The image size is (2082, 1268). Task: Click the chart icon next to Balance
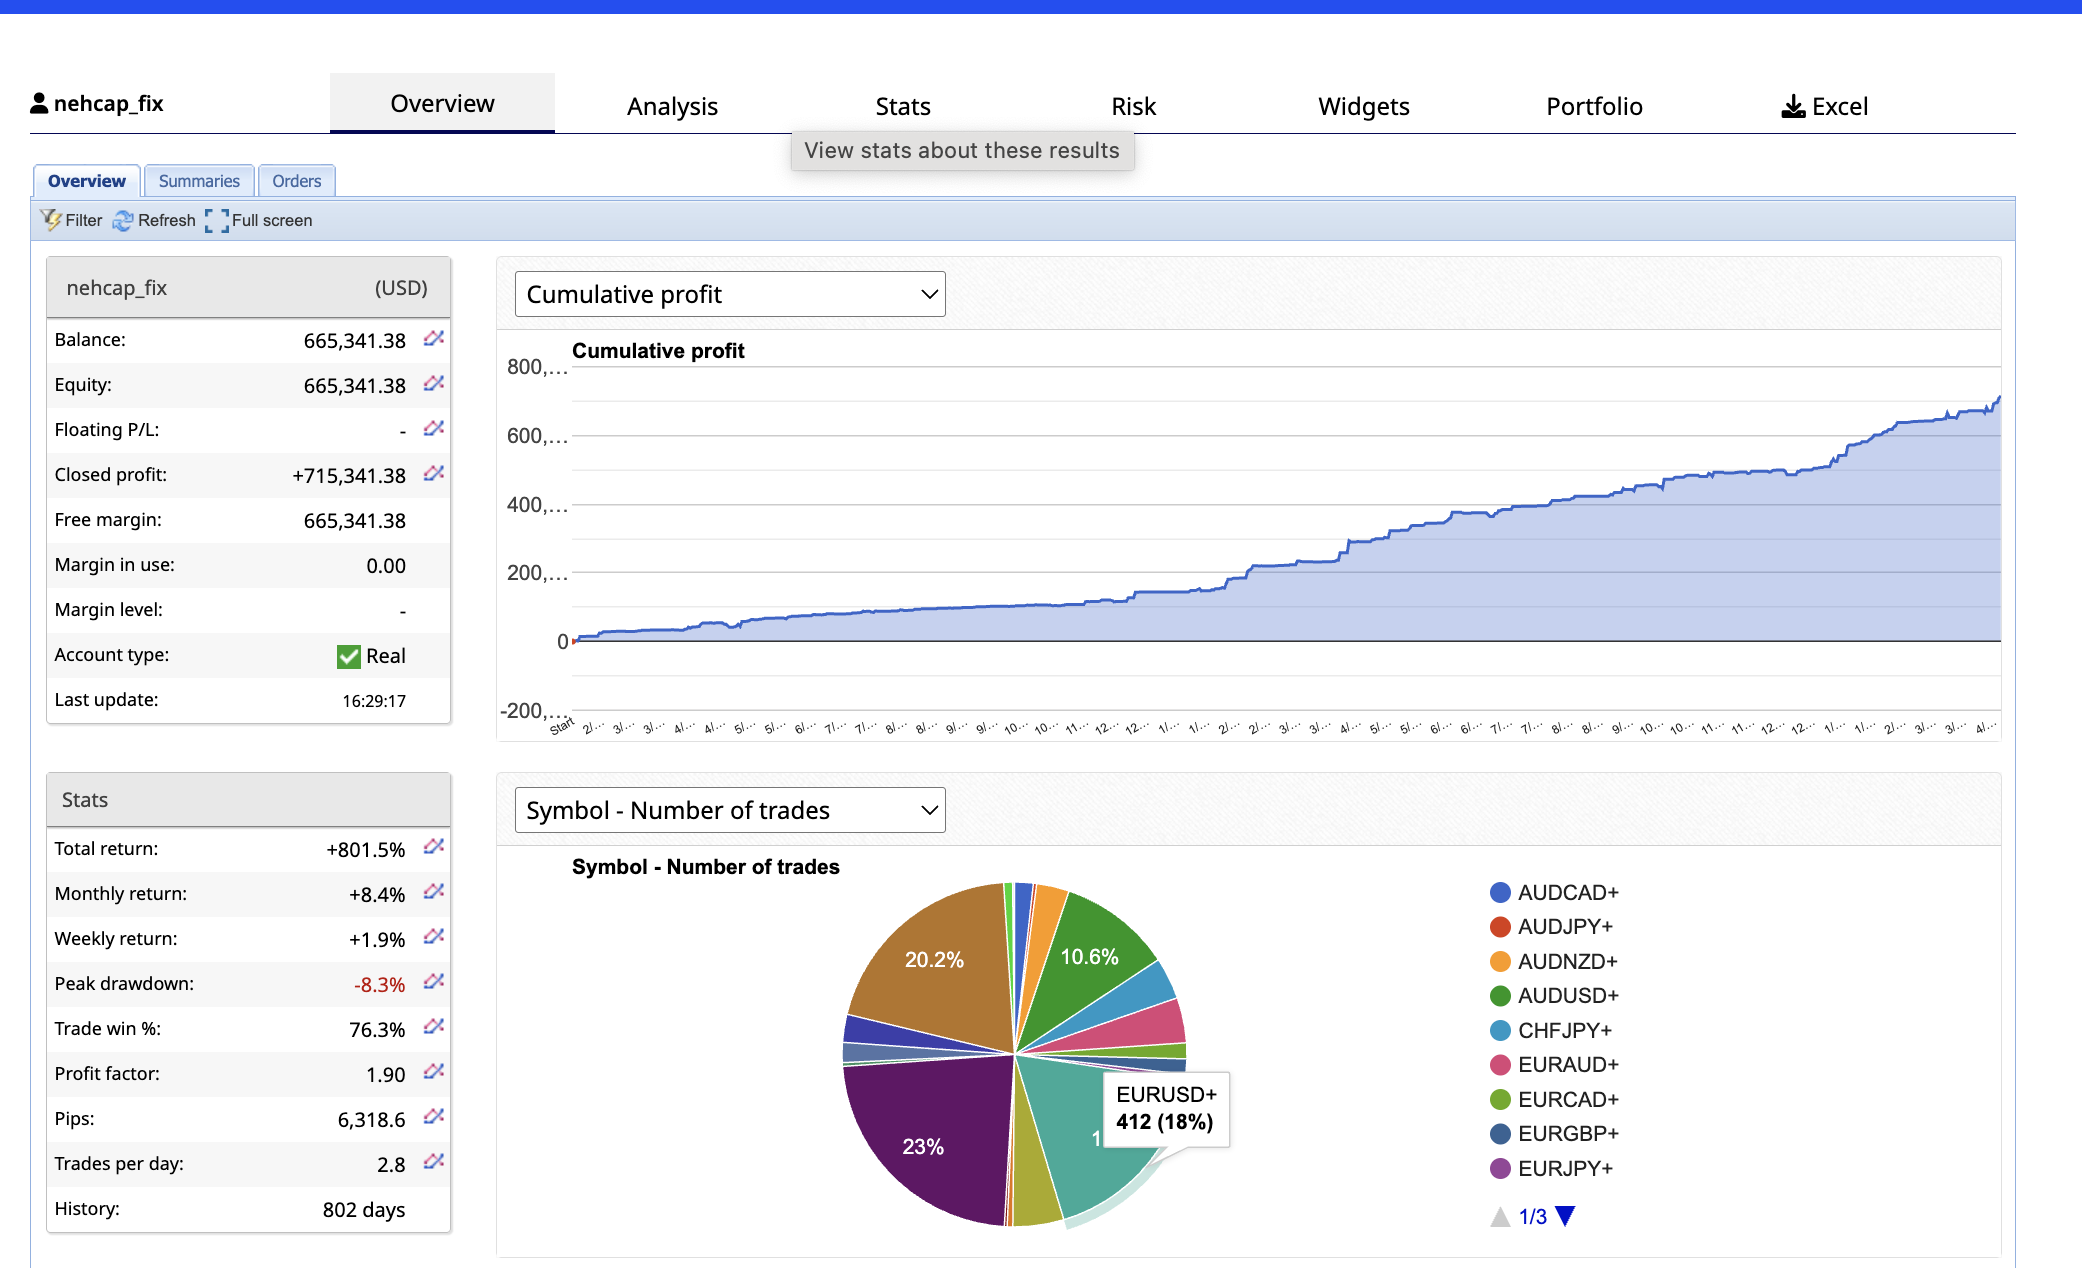tap(433, 339)
